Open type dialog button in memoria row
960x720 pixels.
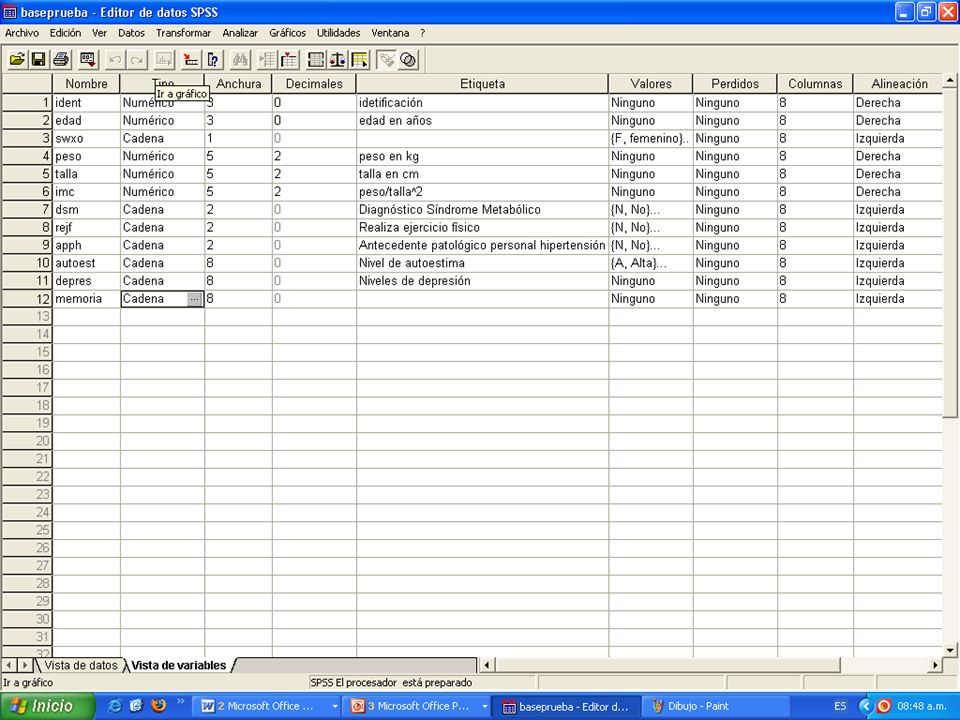coord(194,299)
